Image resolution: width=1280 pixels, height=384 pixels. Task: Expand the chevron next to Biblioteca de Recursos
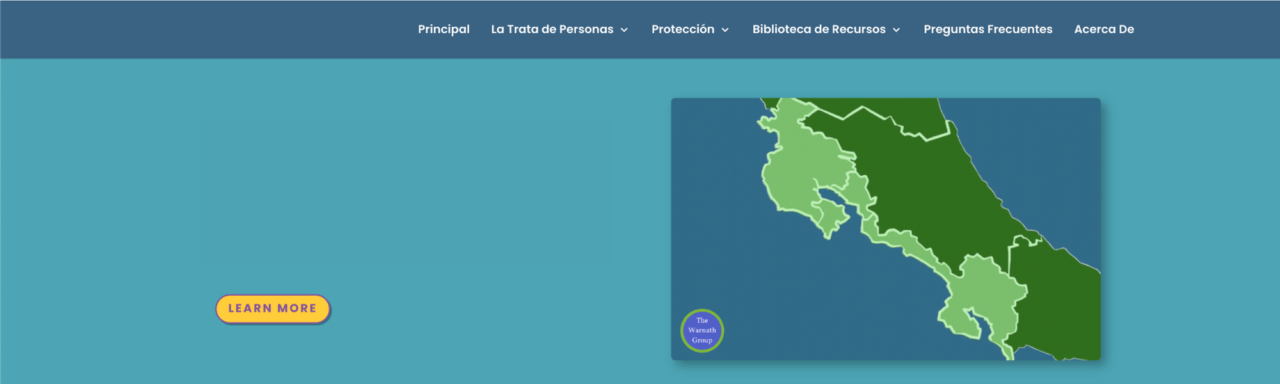pos(896,30)
